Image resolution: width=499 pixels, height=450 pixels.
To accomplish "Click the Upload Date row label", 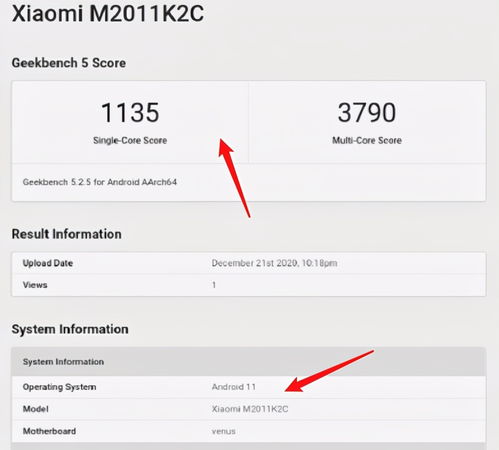I will click(48, 263).
